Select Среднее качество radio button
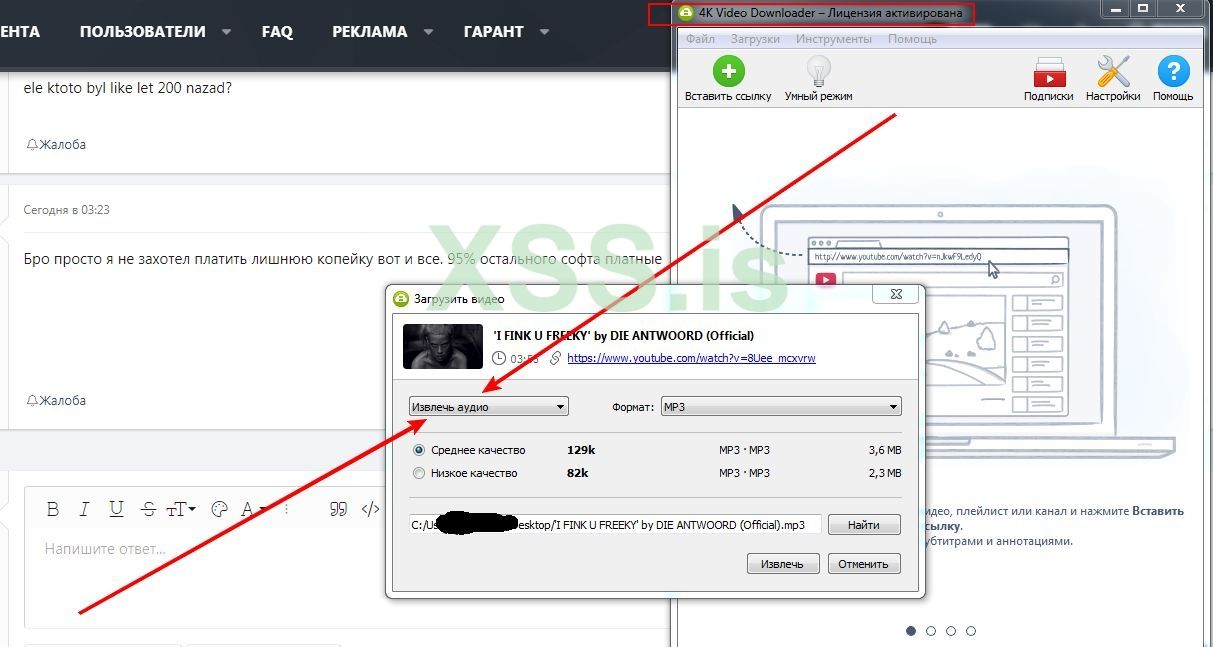Image resolution: width=1213 pixels, height=647 pixels. click(419, 450)
